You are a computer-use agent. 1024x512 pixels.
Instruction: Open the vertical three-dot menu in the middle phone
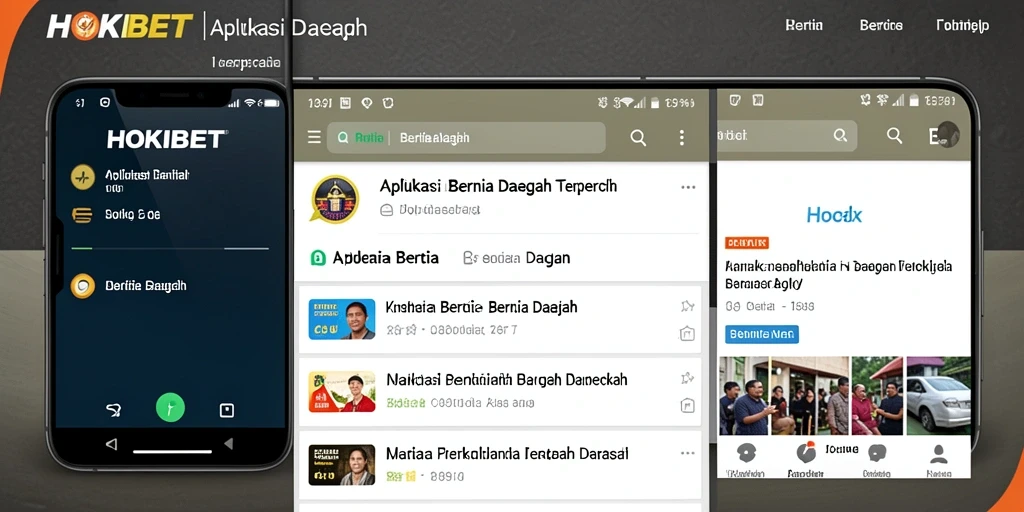[x=681, y=137]
